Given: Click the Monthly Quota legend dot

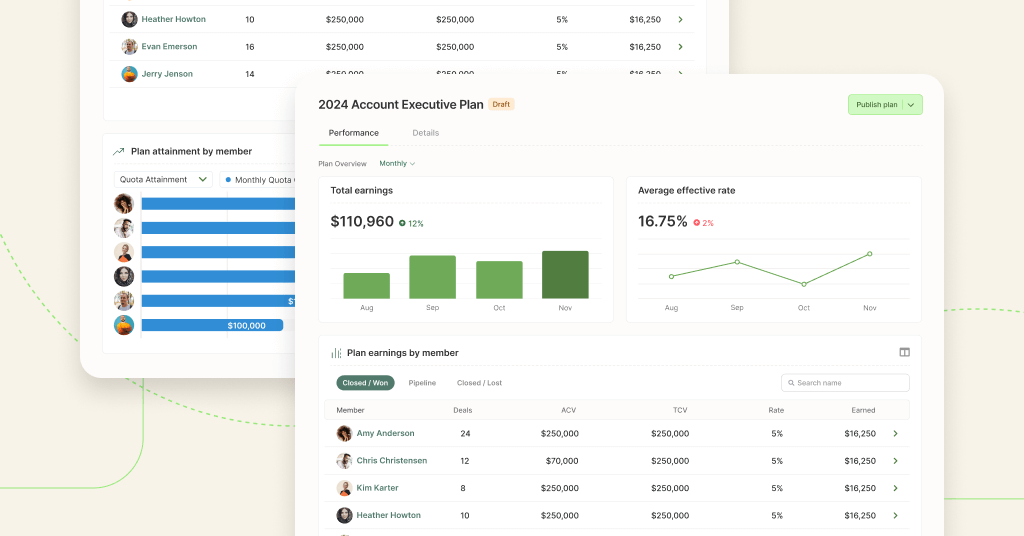Looking at the screenshot, I should (228, 180).
